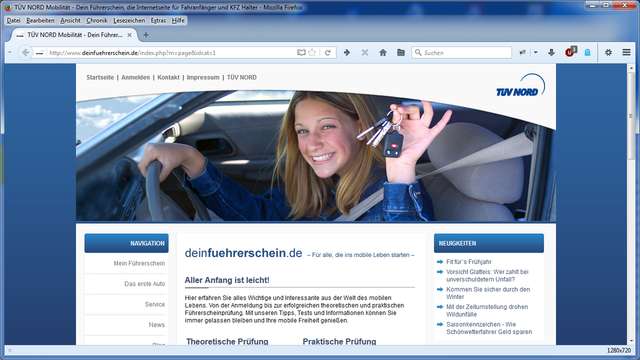Open the Impressum link
The height and width of the screenshot is (360, 640).
pyautogui.click(x=203, y=77)
